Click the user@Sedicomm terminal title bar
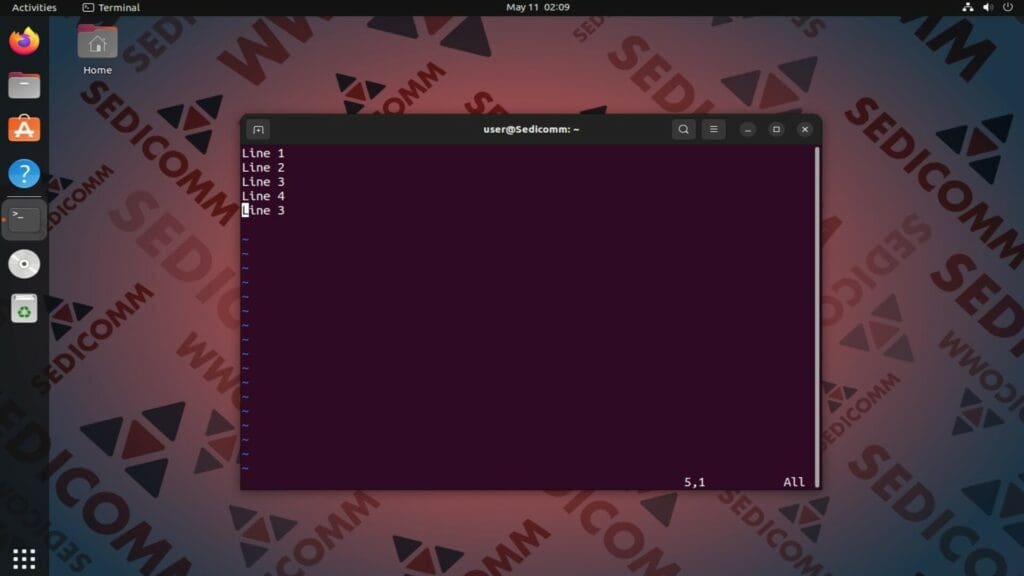The height and width of the screenshot is (576, 1024). [x=531, y=129]
